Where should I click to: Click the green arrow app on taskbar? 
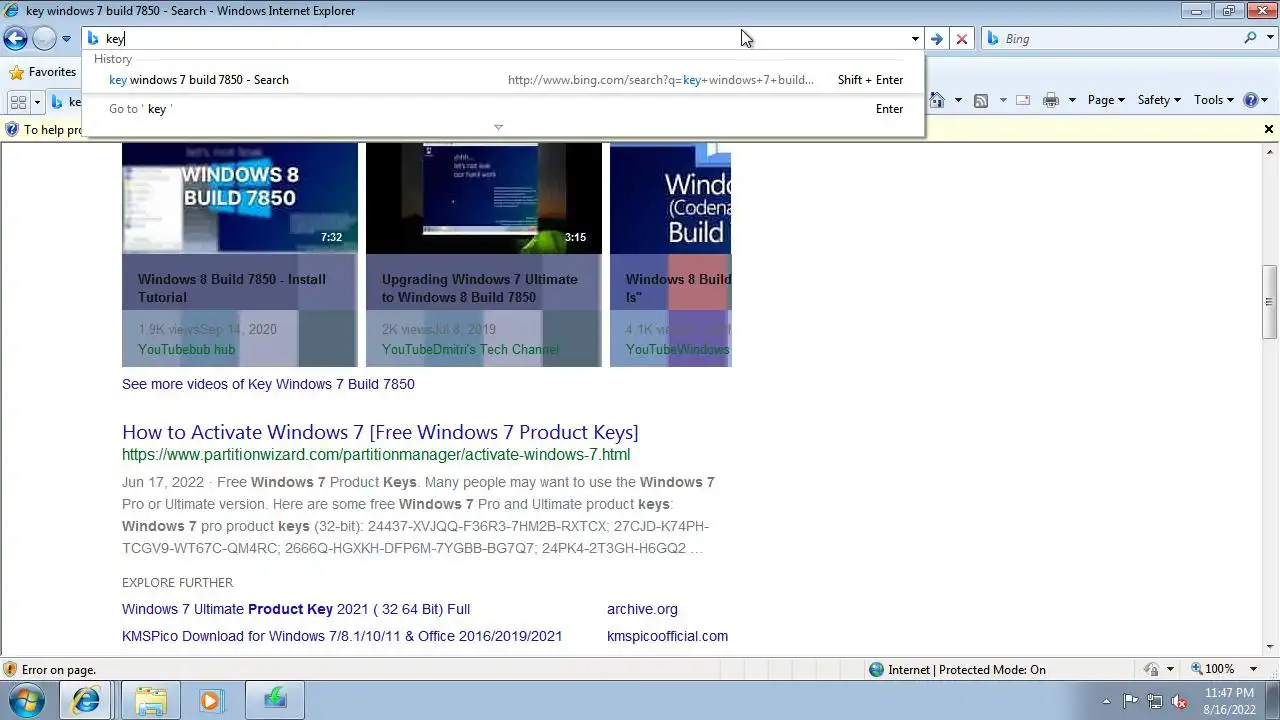[x=275, y=701]
